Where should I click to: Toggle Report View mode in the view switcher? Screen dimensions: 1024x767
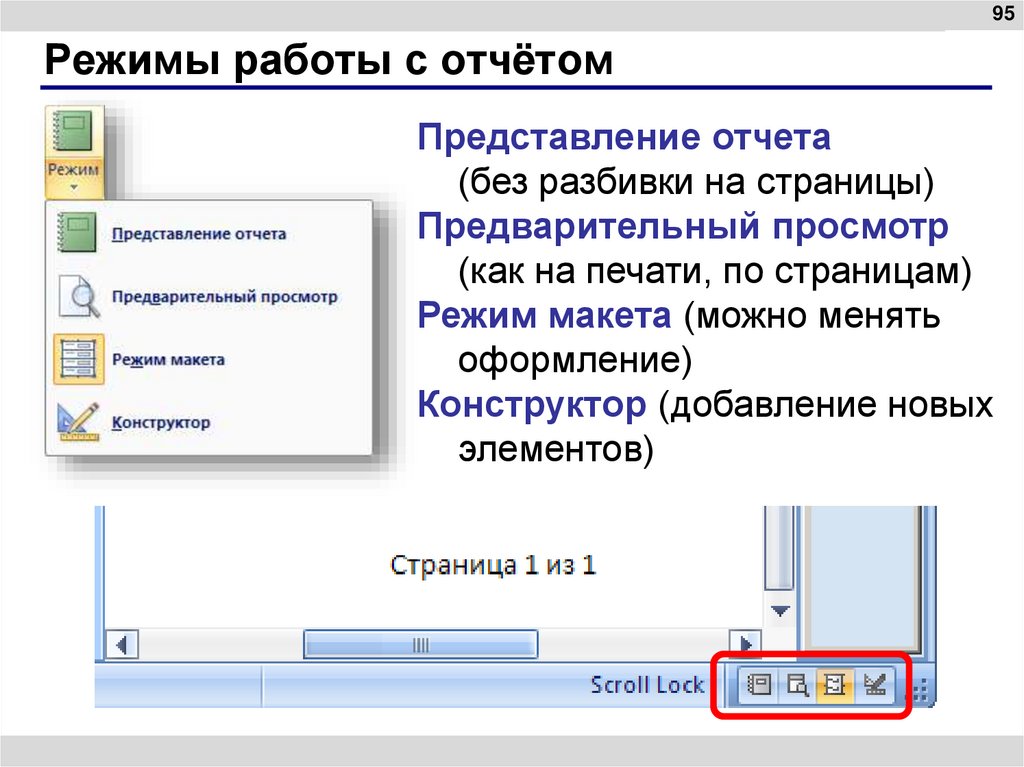tap(758, 685)
